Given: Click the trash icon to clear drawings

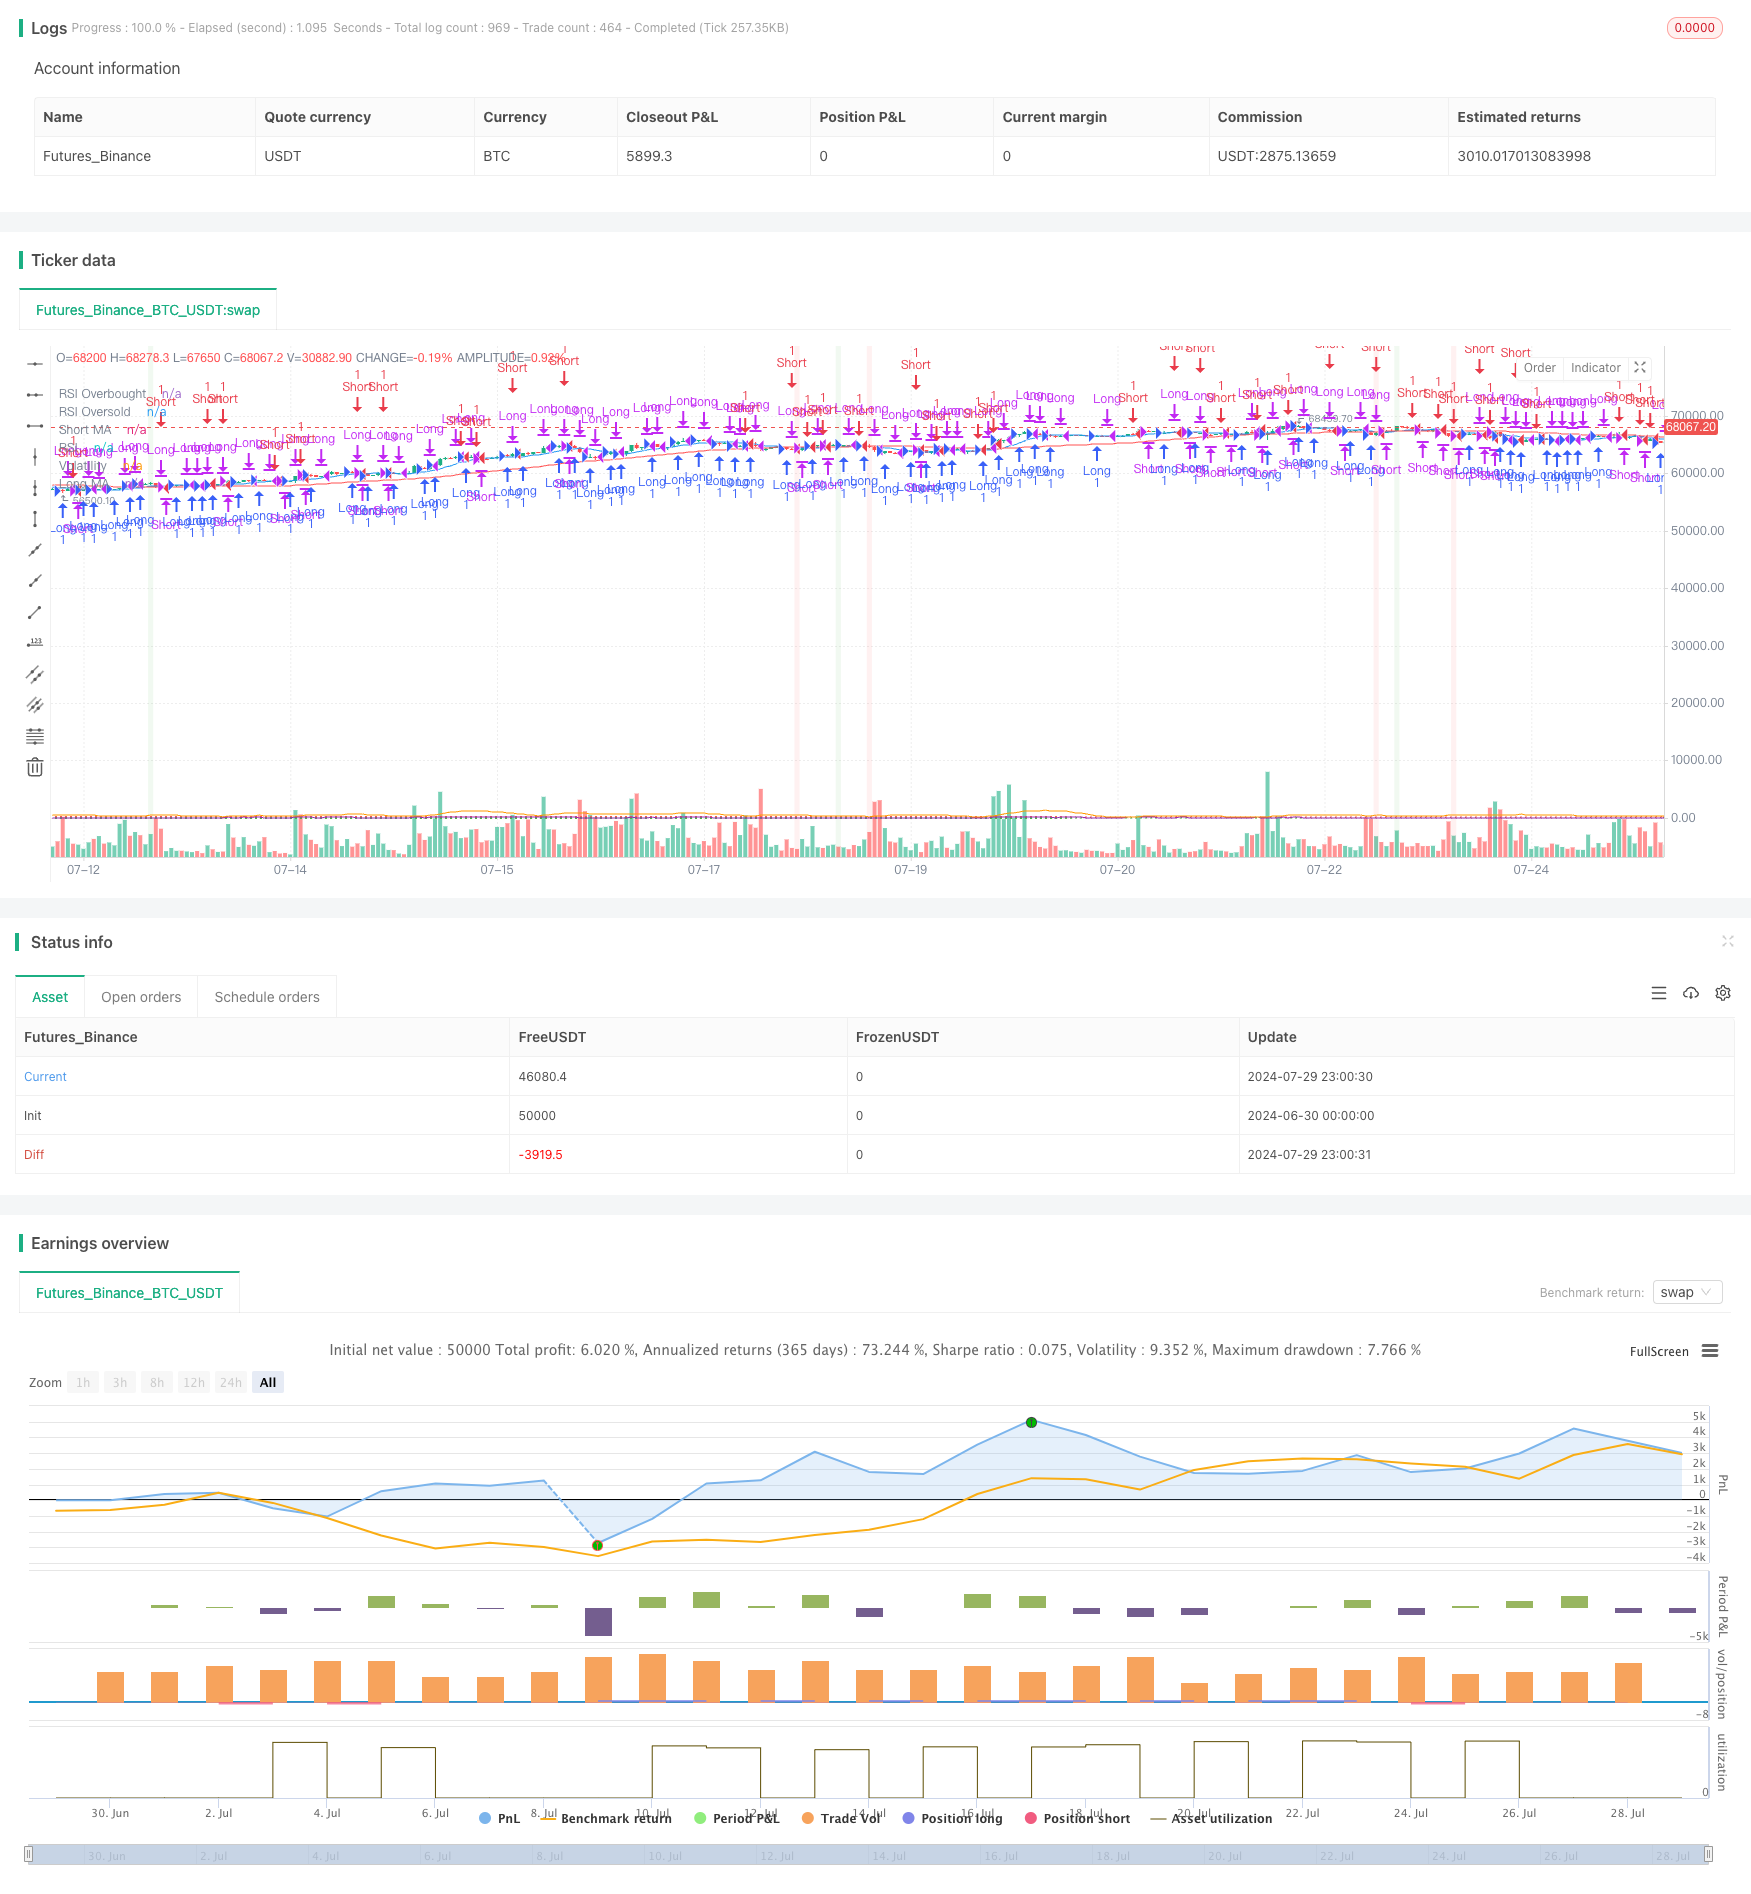Looking at the screenshot, I should click(35, 767).
